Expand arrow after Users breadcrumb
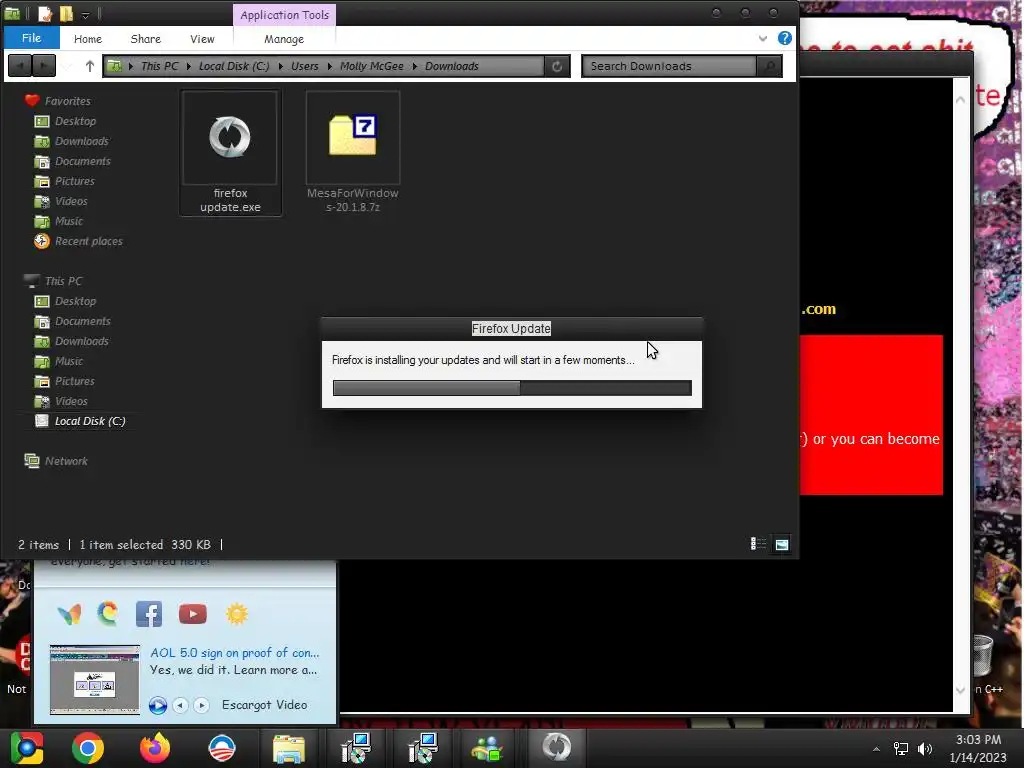The height and width of the screenshot is (768, 1024). [329, 66]
